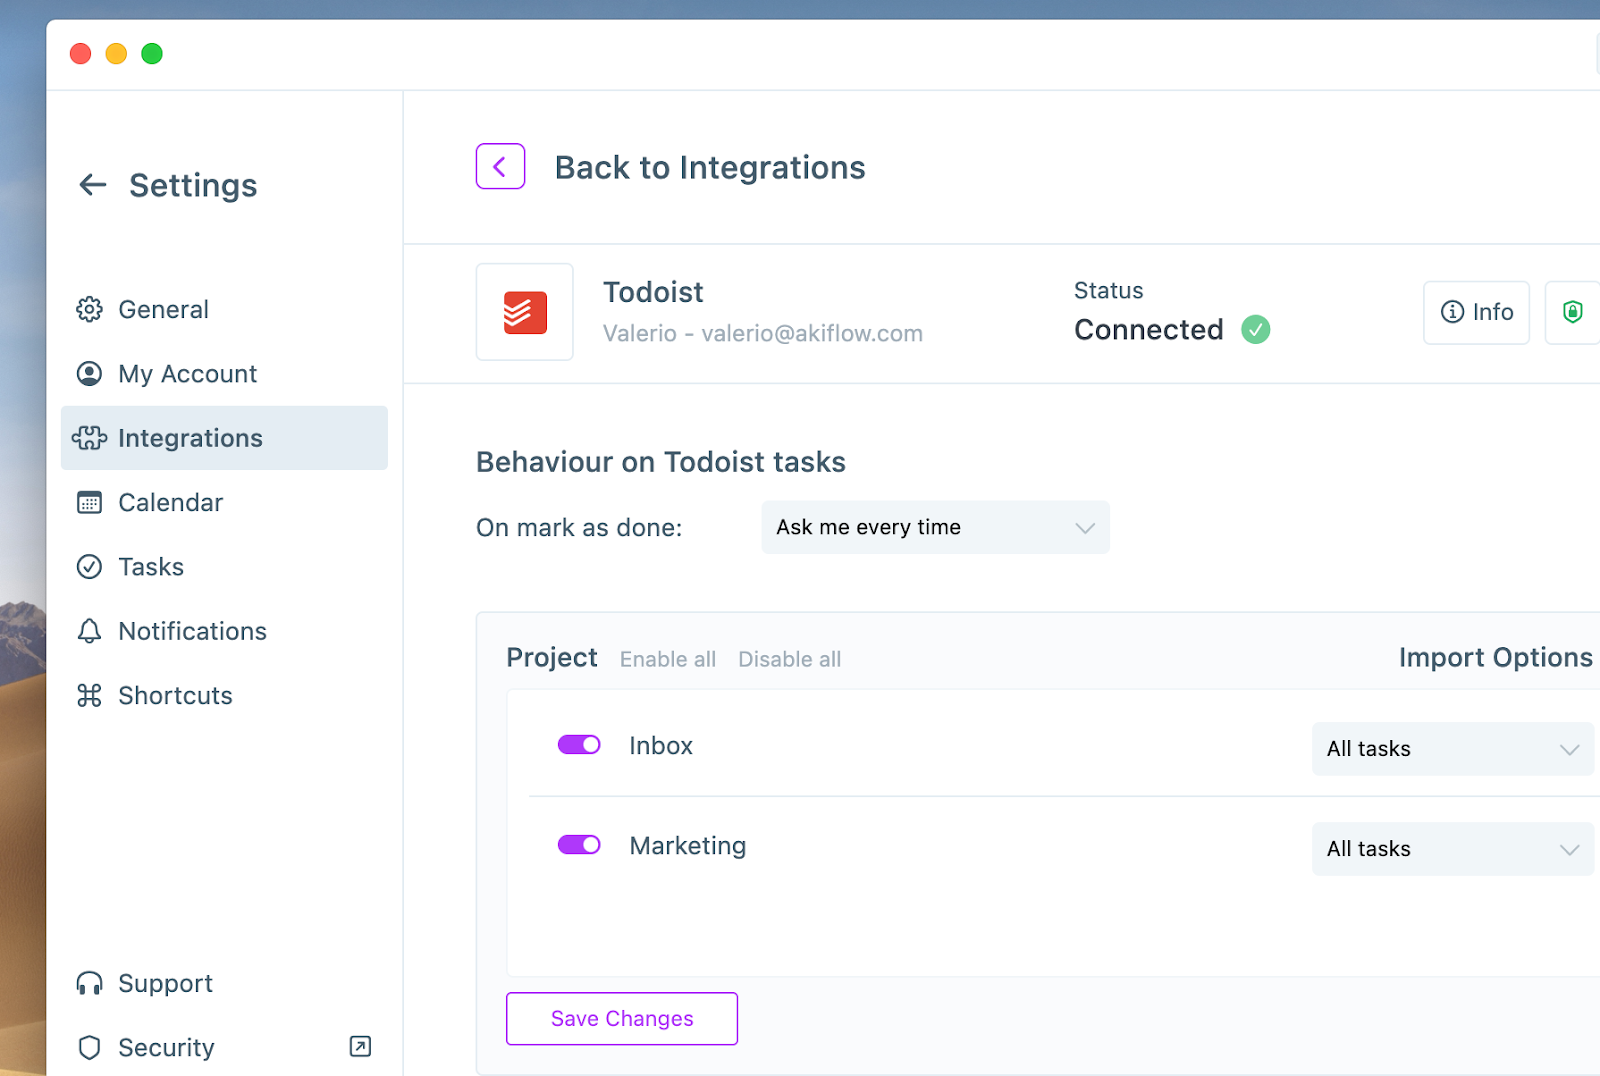Click the General gear icon

[90, 310]
